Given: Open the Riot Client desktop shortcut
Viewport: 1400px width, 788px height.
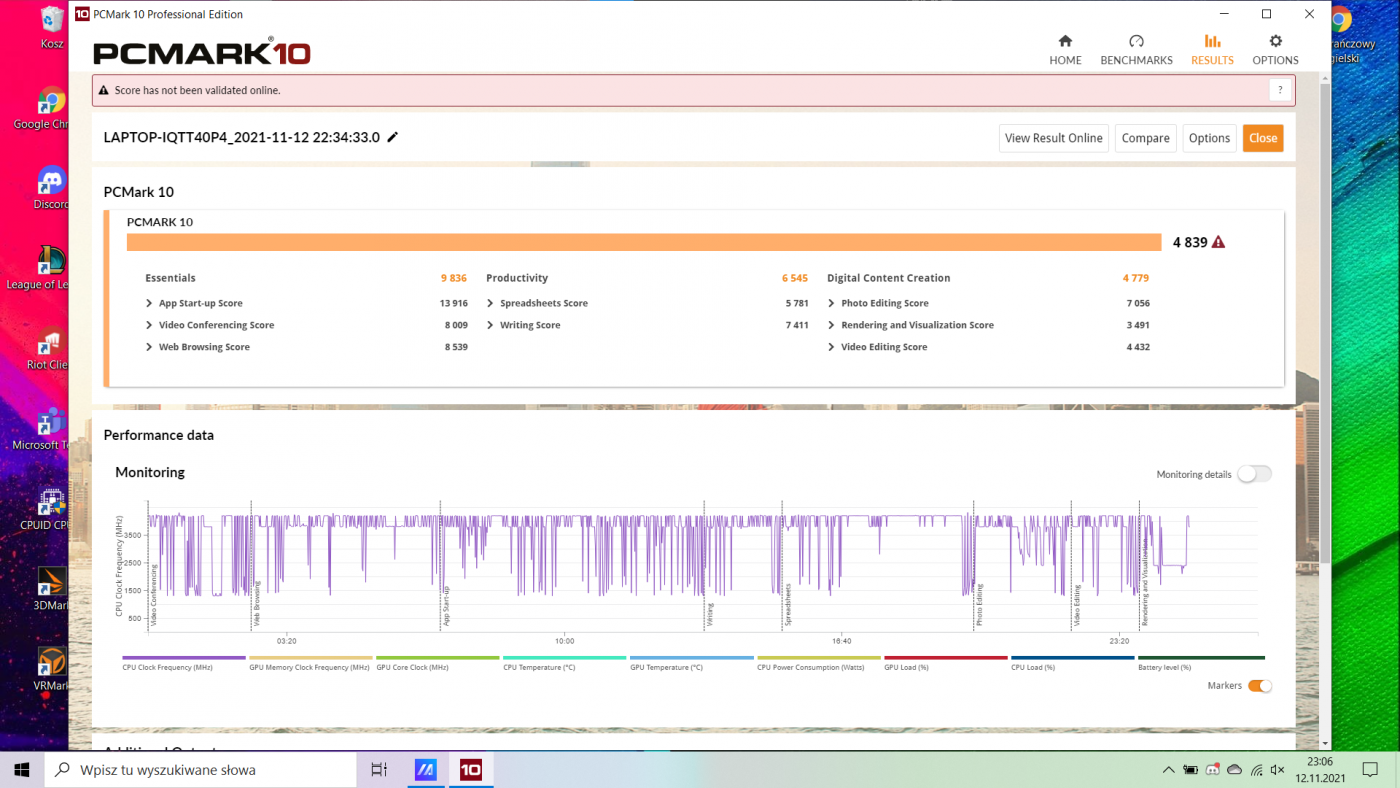Looking at the screenshot, I should [x=51, y=348].
